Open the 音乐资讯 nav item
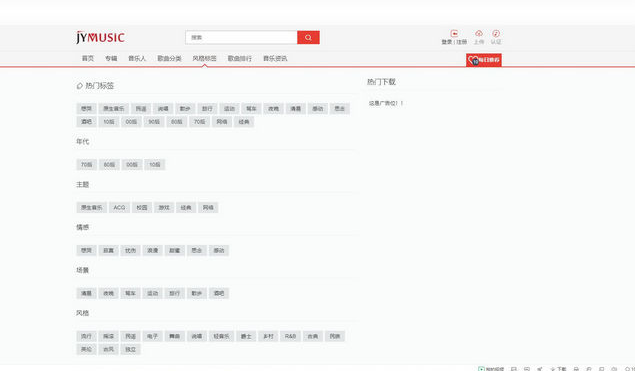 tap(275, 58)
